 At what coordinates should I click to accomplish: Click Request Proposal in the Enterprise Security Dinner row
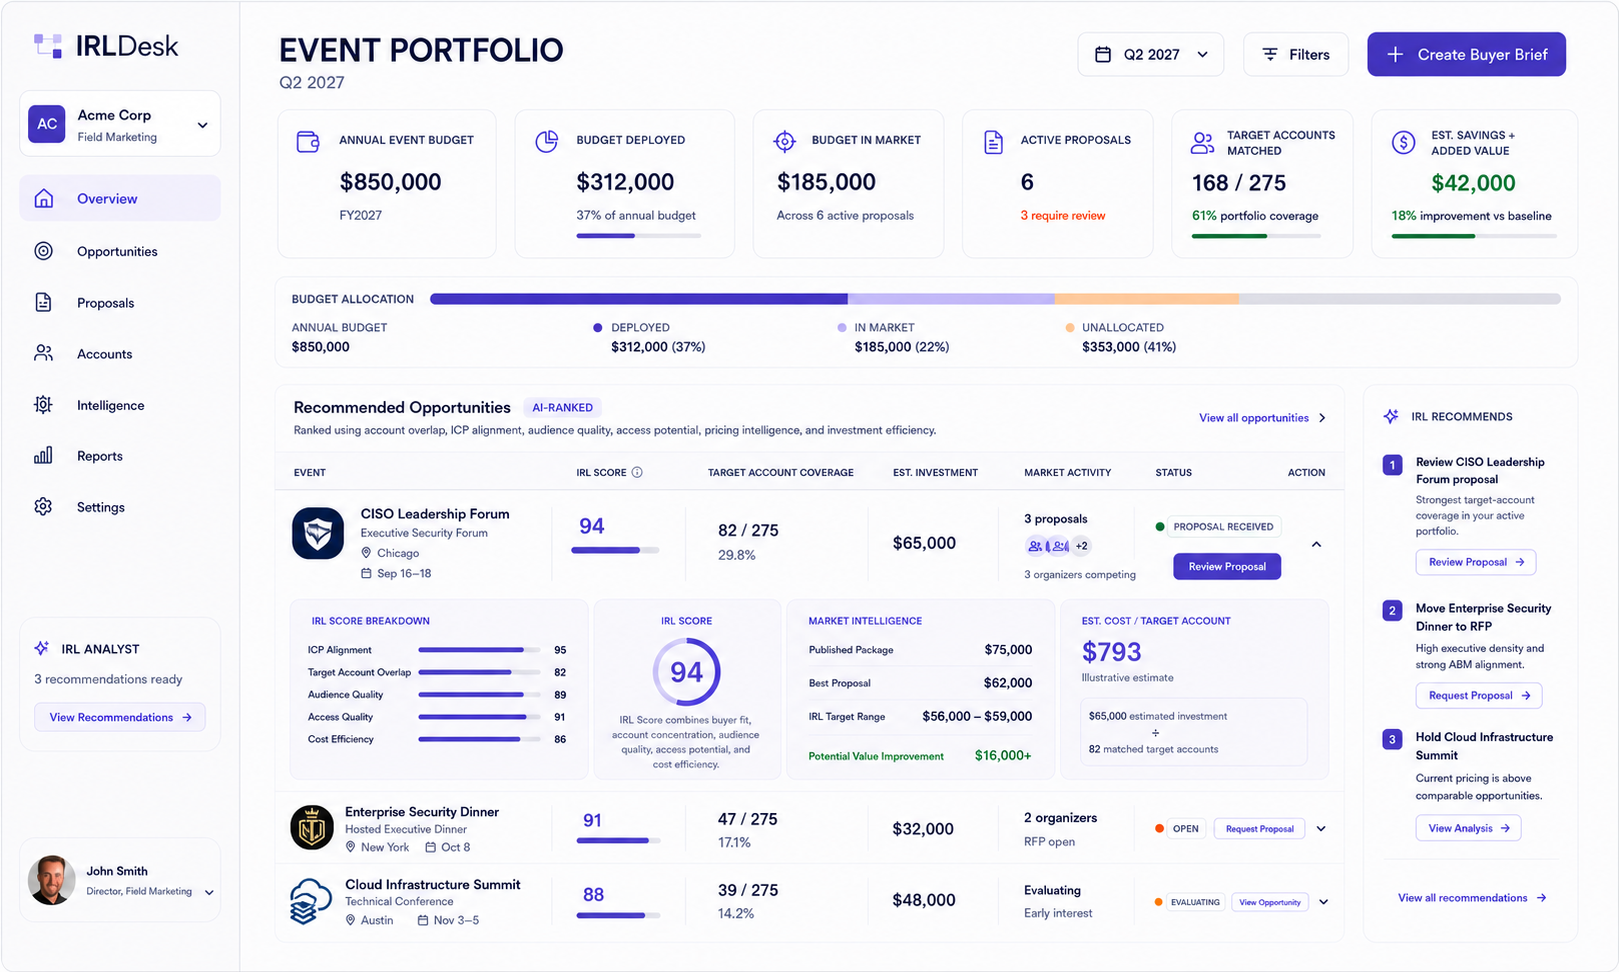pos(1259,829)
